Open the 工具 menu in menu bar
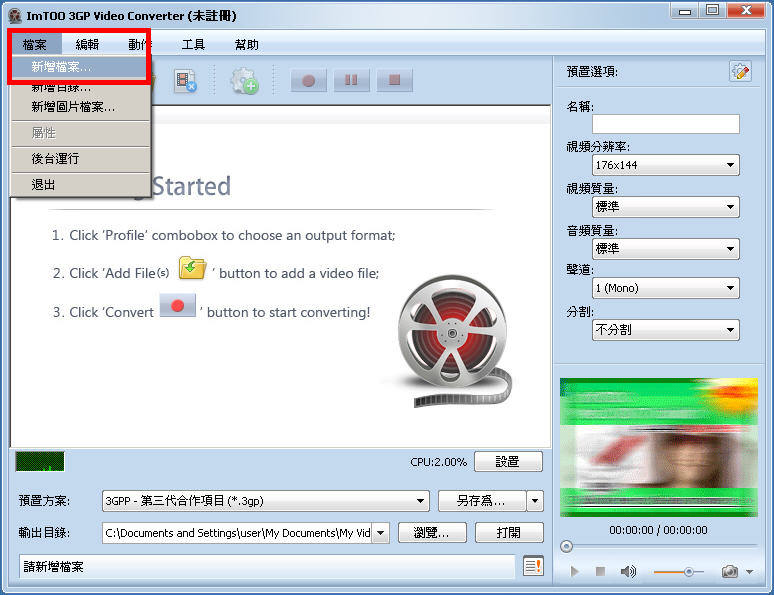The image size is (774, 595). [x=193, y=44]
